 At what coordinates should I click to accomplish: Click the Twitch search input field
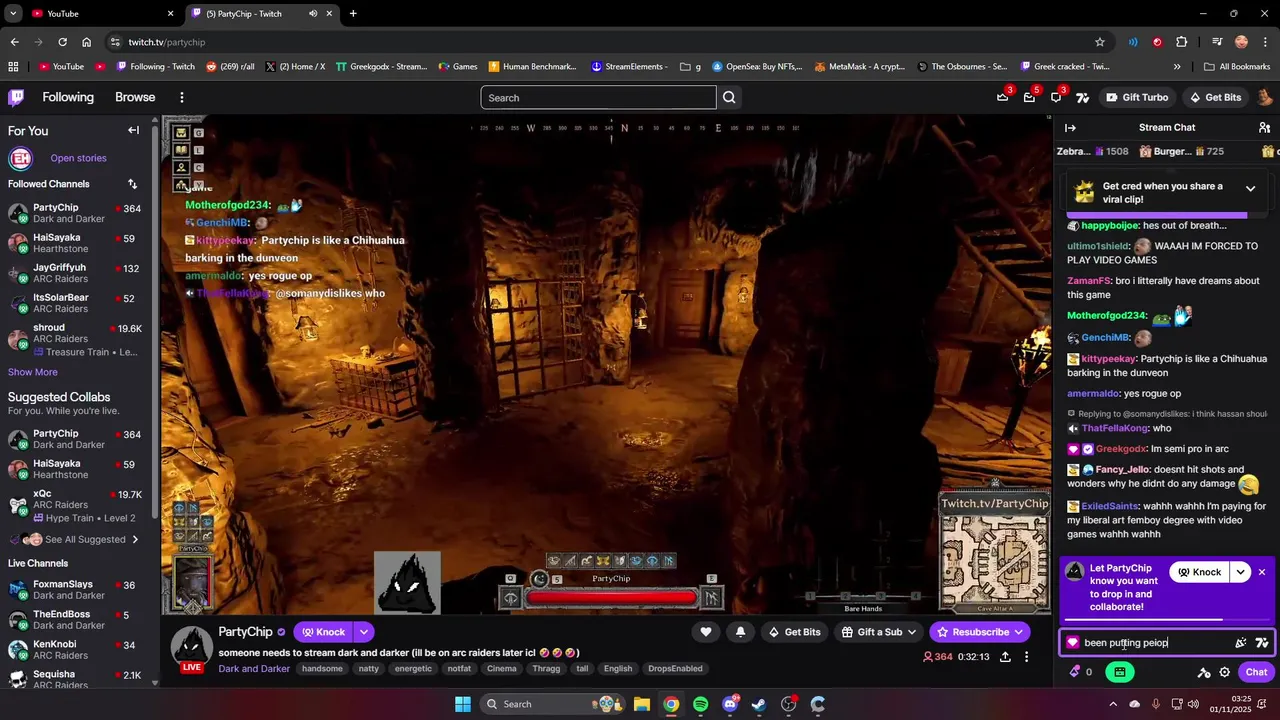pyautogui.click(x=598, y=97)
